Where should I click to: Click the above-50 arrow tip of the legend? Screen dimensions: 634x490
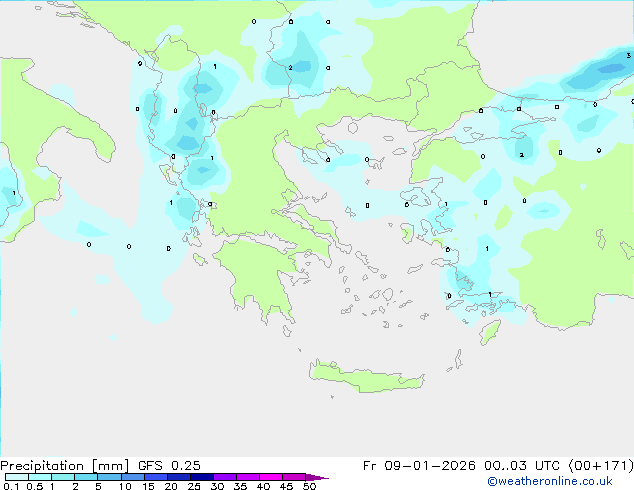click(317, 477)
